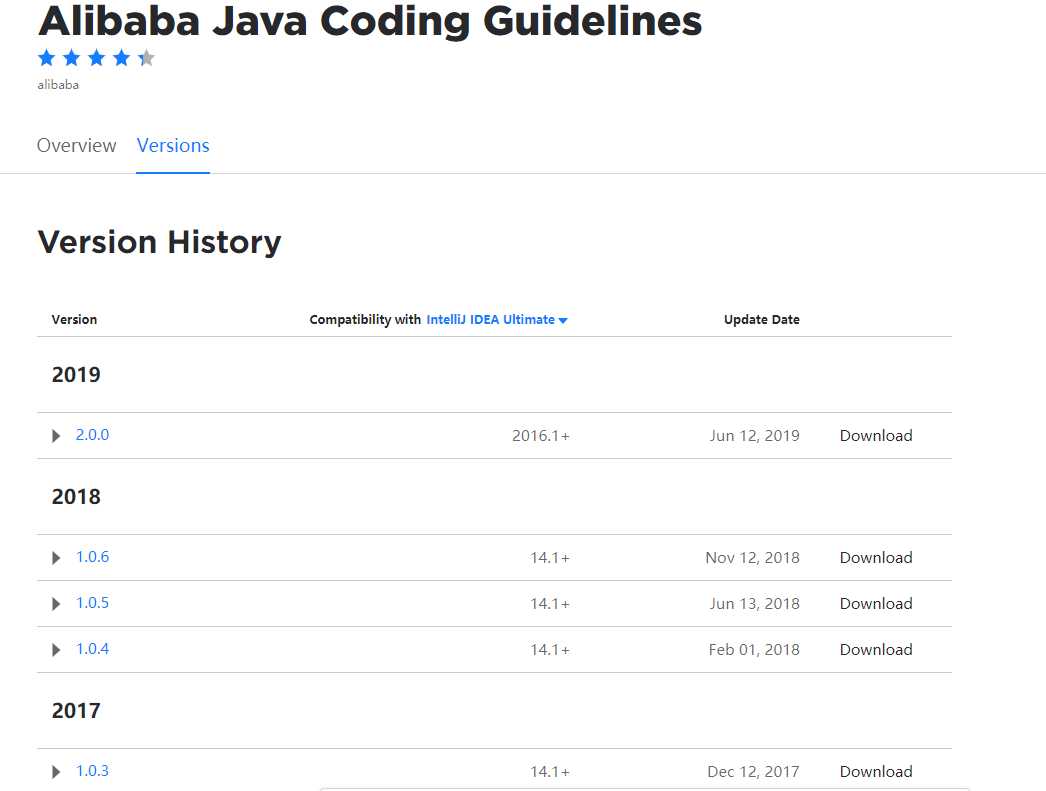Expand version 1.0.3 details arrow
This screenshot has height=791, width=1046.
(56, 772)
